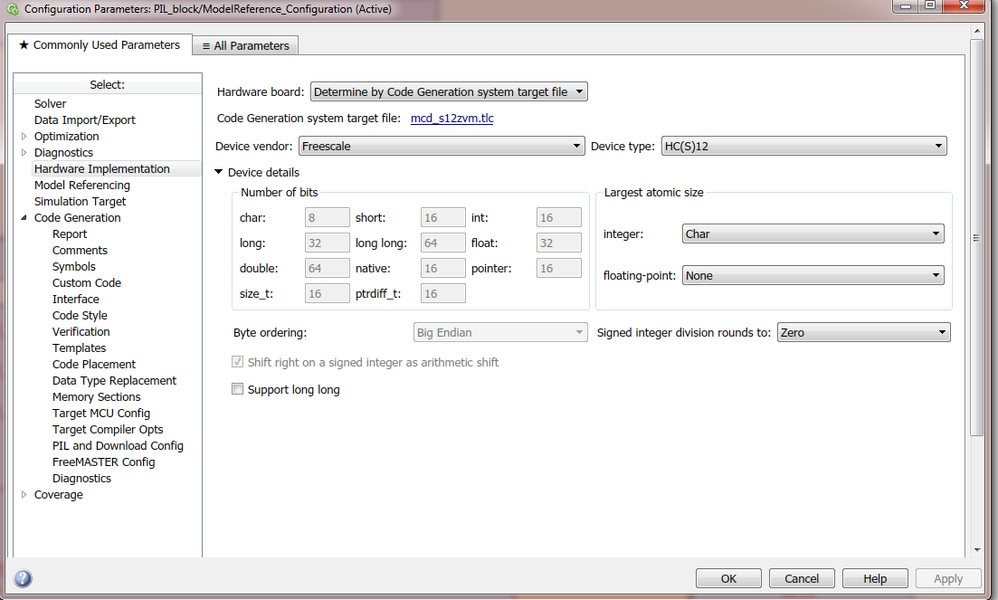The image size is (998, 600).
Task: Select PIL and Download Config item
Action: [118, 445]
